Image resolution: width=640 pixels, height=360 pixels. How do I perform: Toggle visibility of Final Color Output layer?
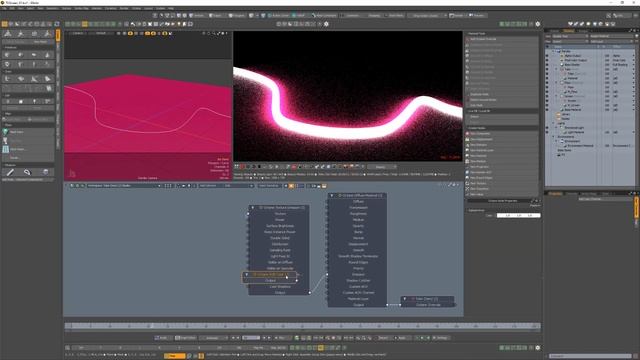pos(547,60)
